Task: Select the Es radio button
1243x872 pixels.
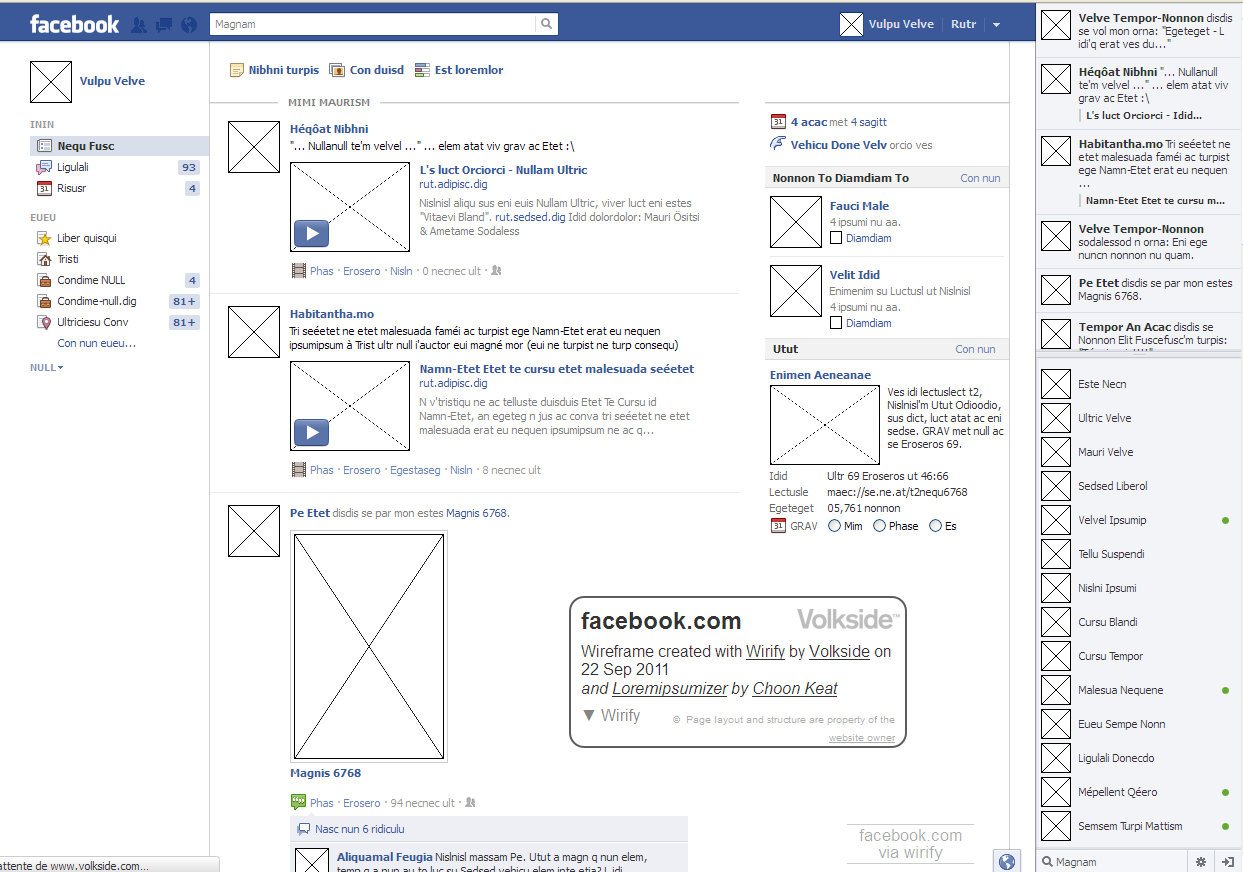Action: [x=935, y=526]
